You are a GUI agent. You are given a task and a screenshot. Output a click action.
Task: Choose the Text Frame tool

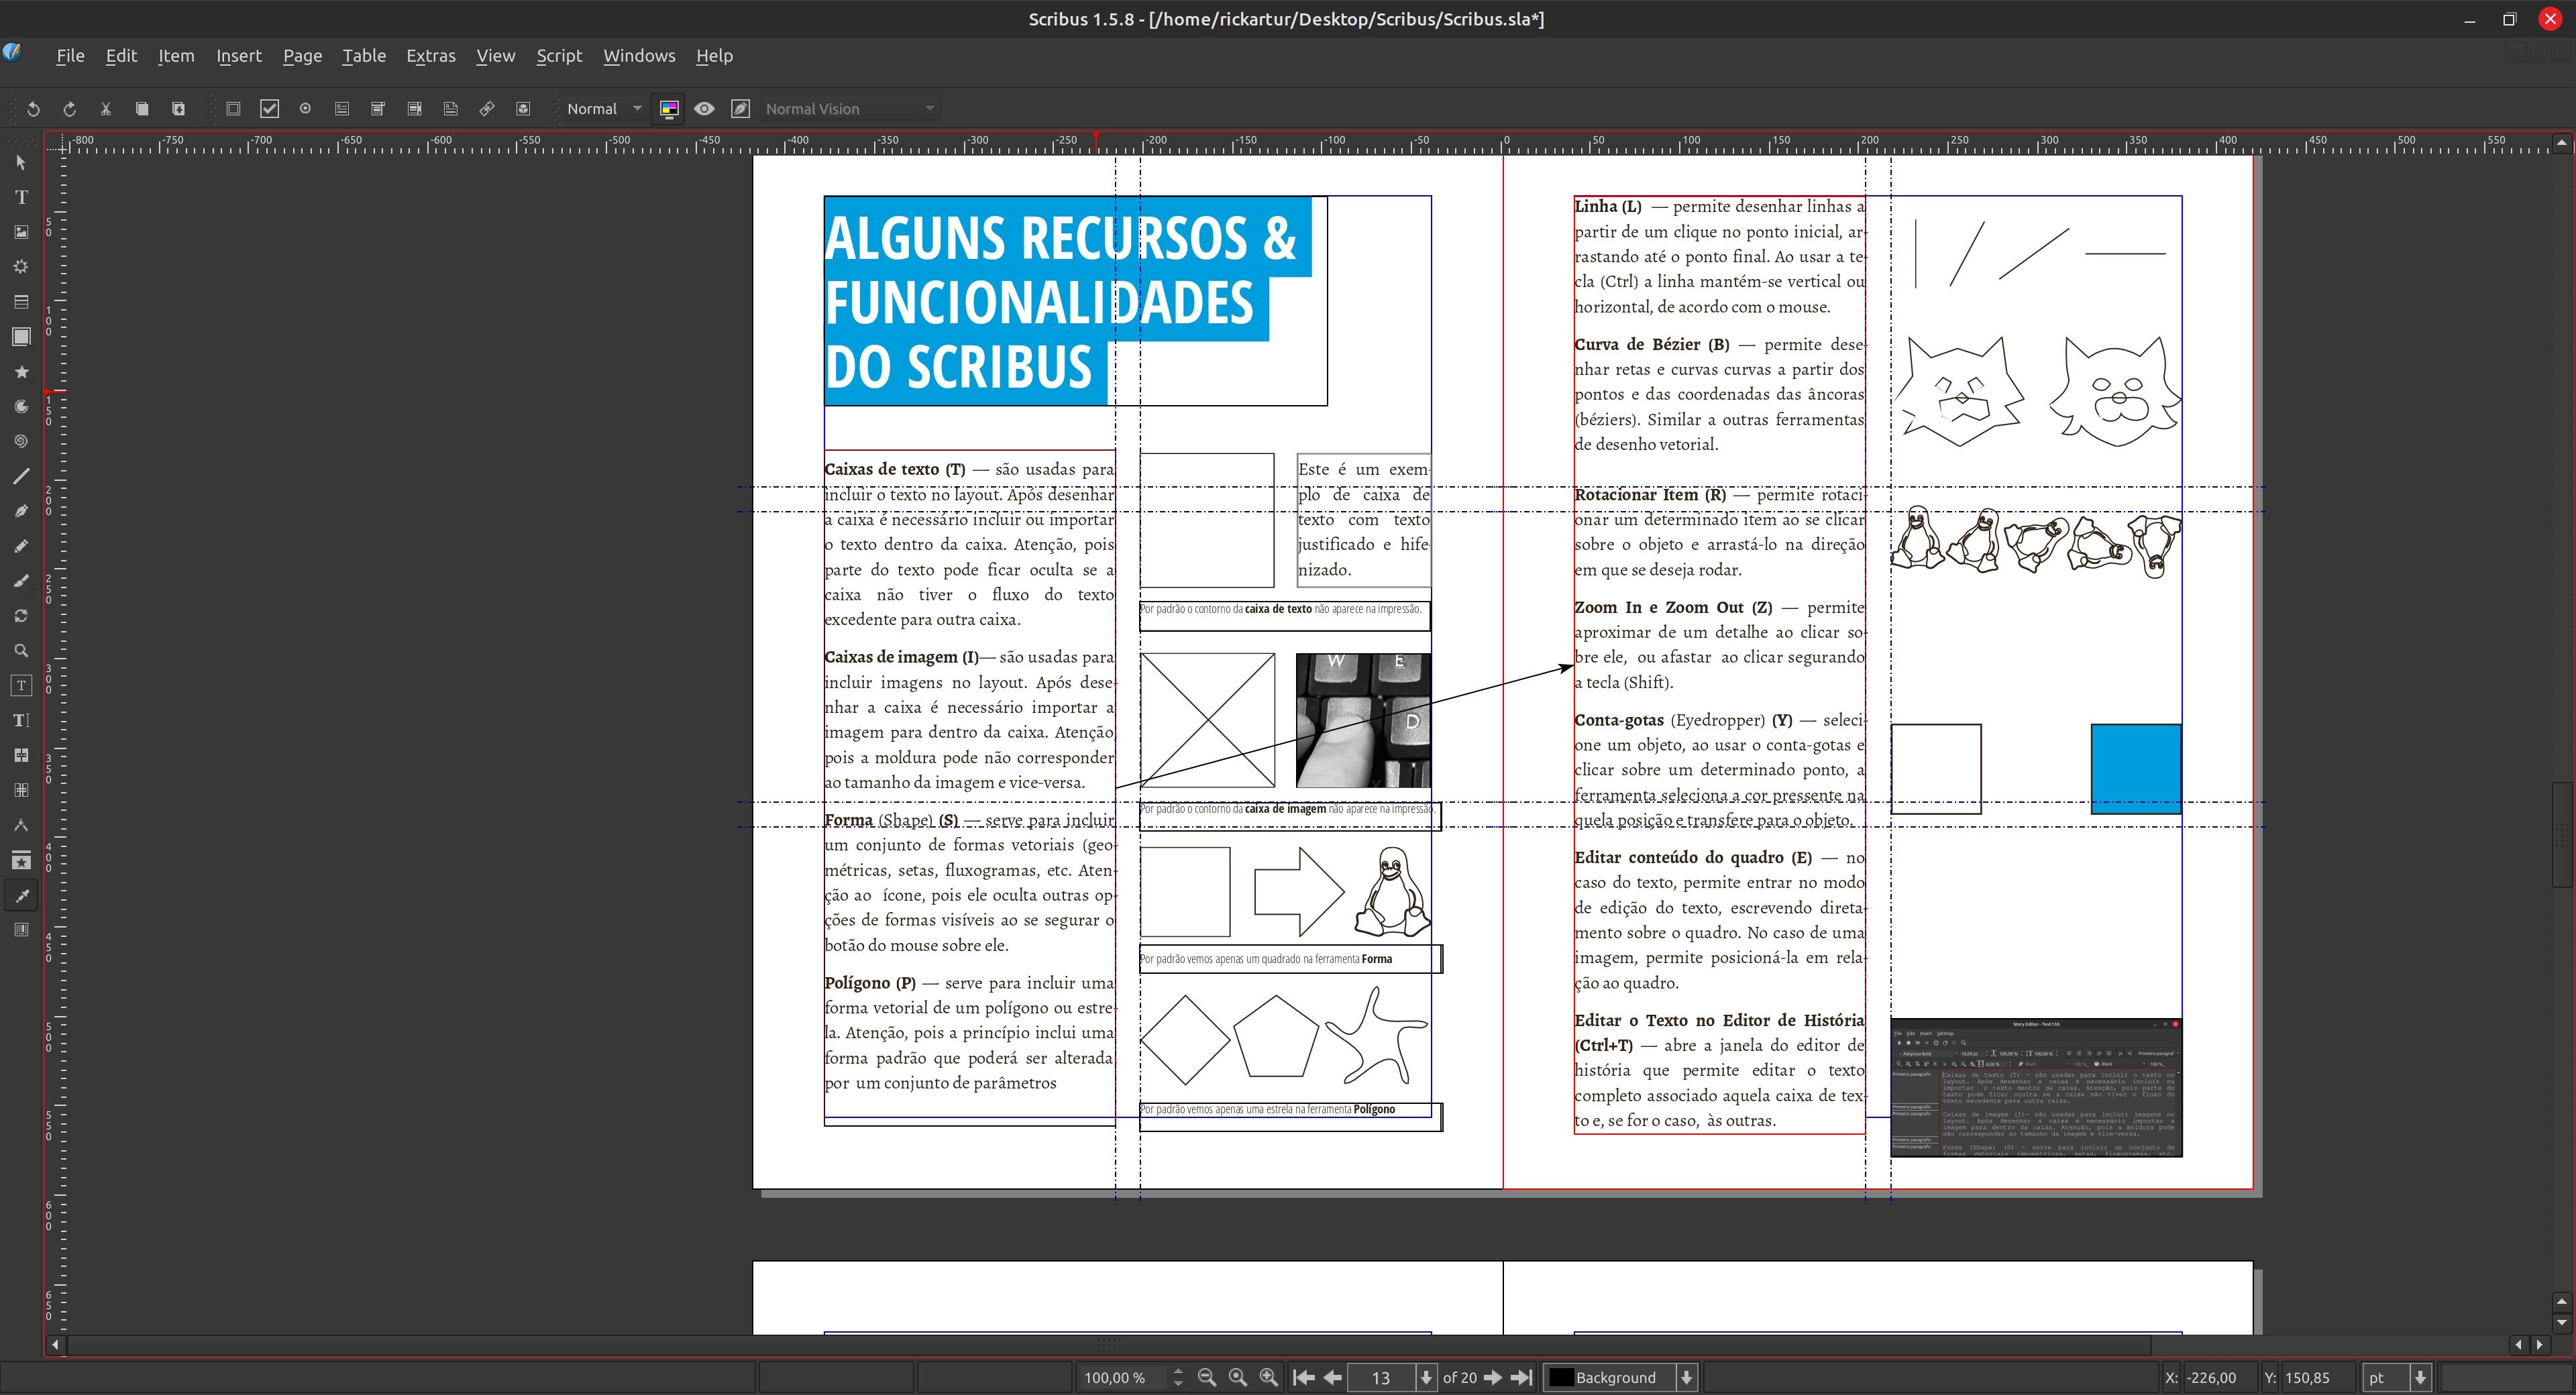click(x=21, y=197)
